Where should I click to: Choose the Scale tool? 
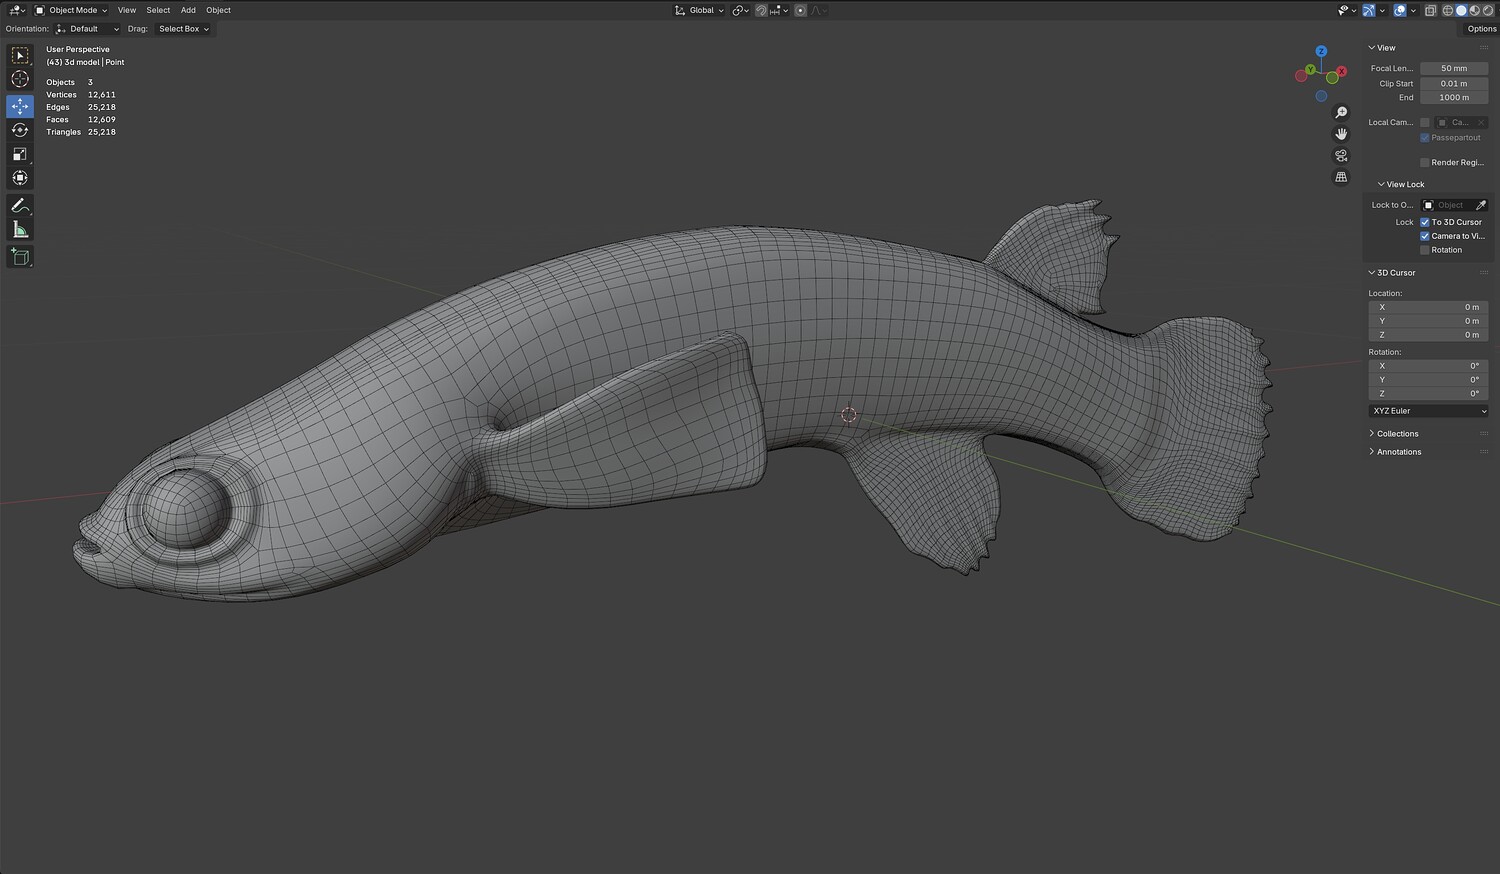click(20, 154)
